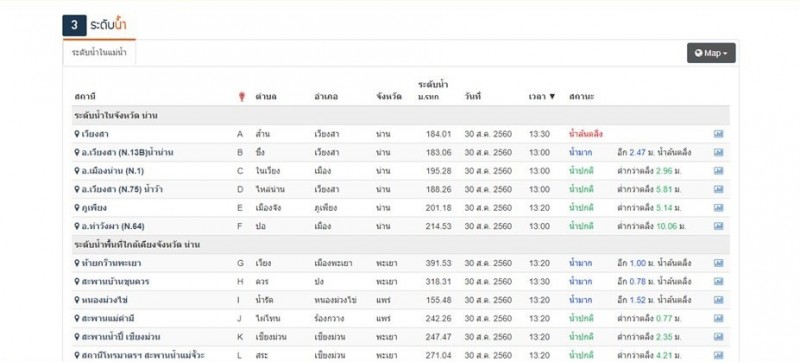Click the ตำบล column header
Viewport: 800px width, 362px height.
tap(266, 96)
